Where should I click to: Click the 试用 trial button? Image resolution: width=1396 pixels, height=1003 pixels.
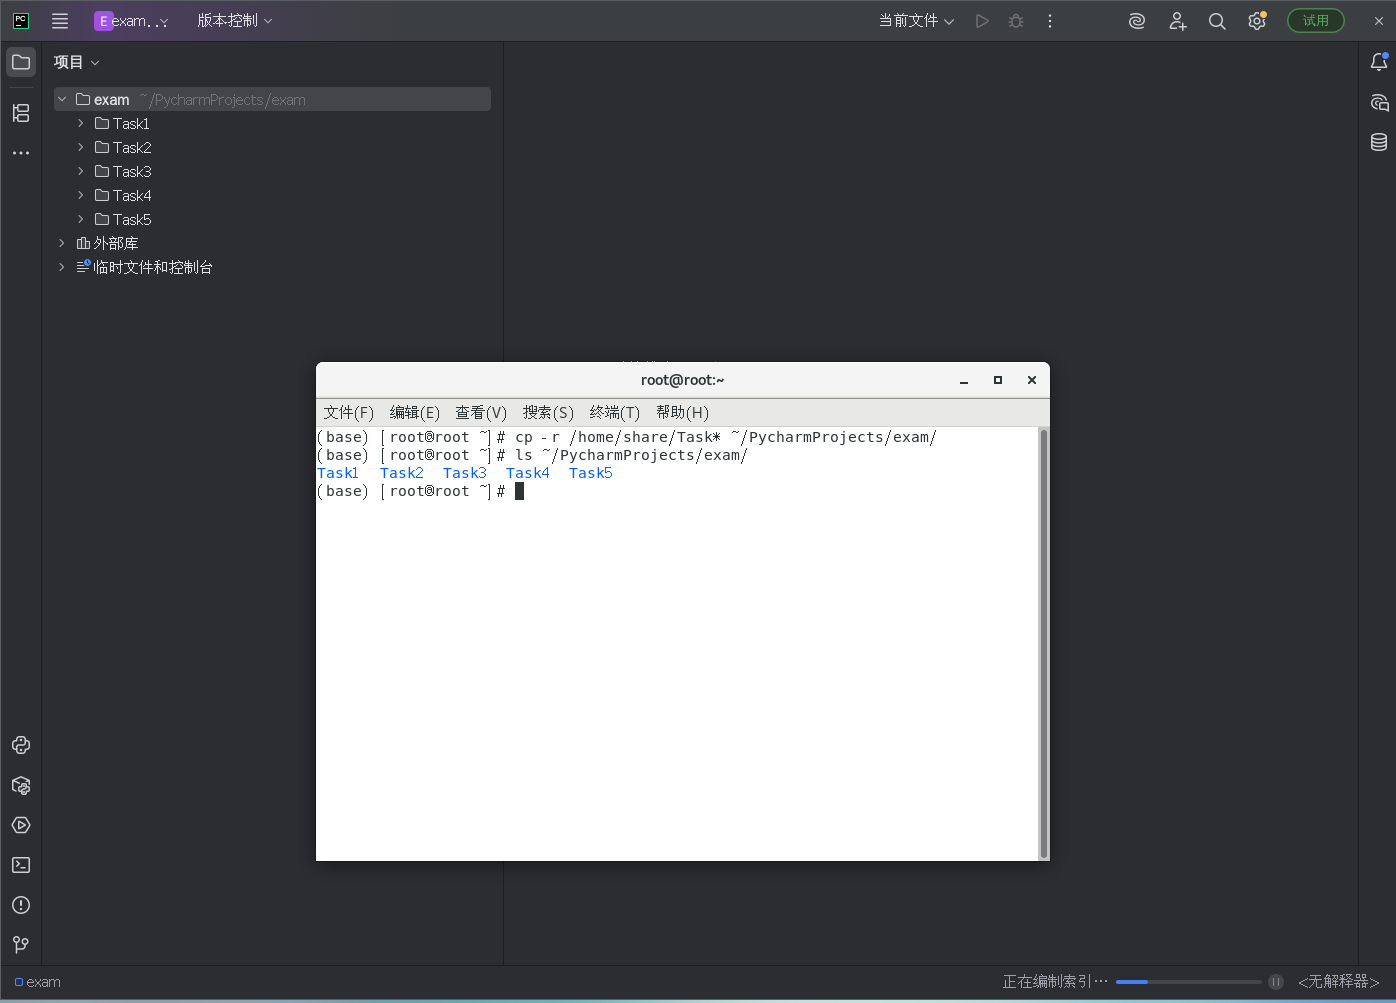coord(1316,21)
